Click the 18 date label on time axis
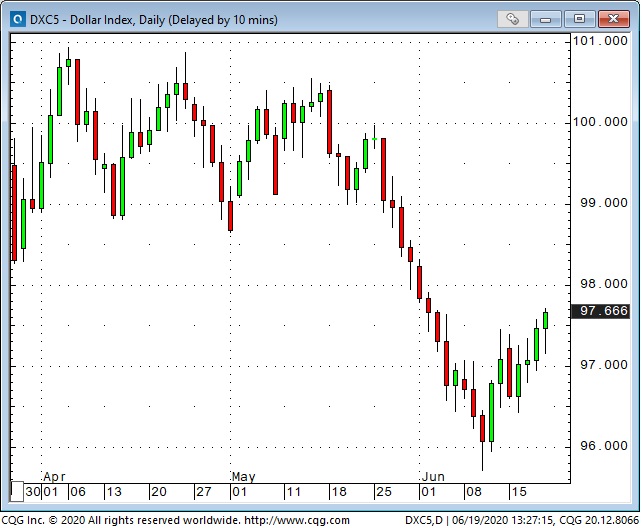Screen dimensions: 642x528 click(x=339, y=492)
